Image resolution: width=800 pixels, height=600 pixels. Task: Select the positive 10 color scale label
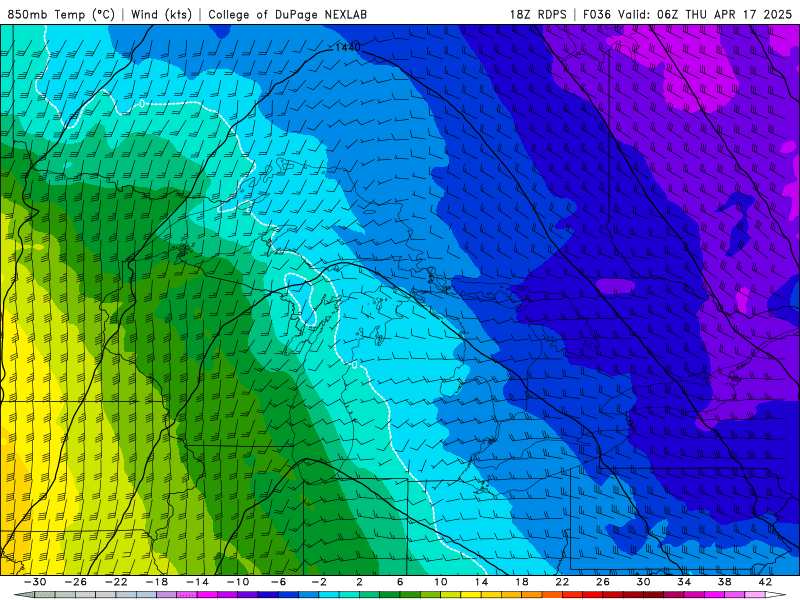tap(440, 582)
